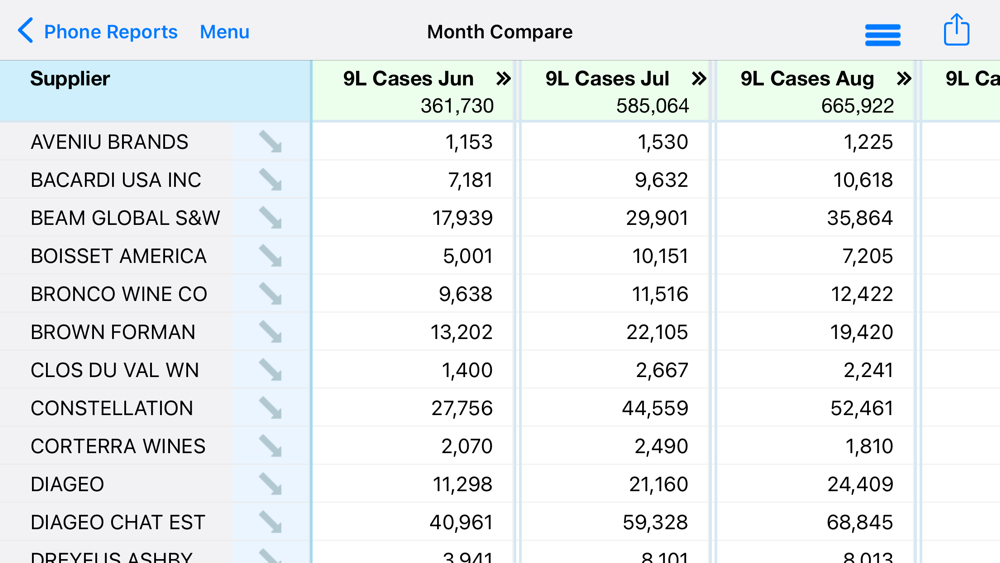The height and width of the screenshot is (563, 1000).
Task: Select the BEAM GLOBAL S&W supplier name
Action: pos(125,218)
